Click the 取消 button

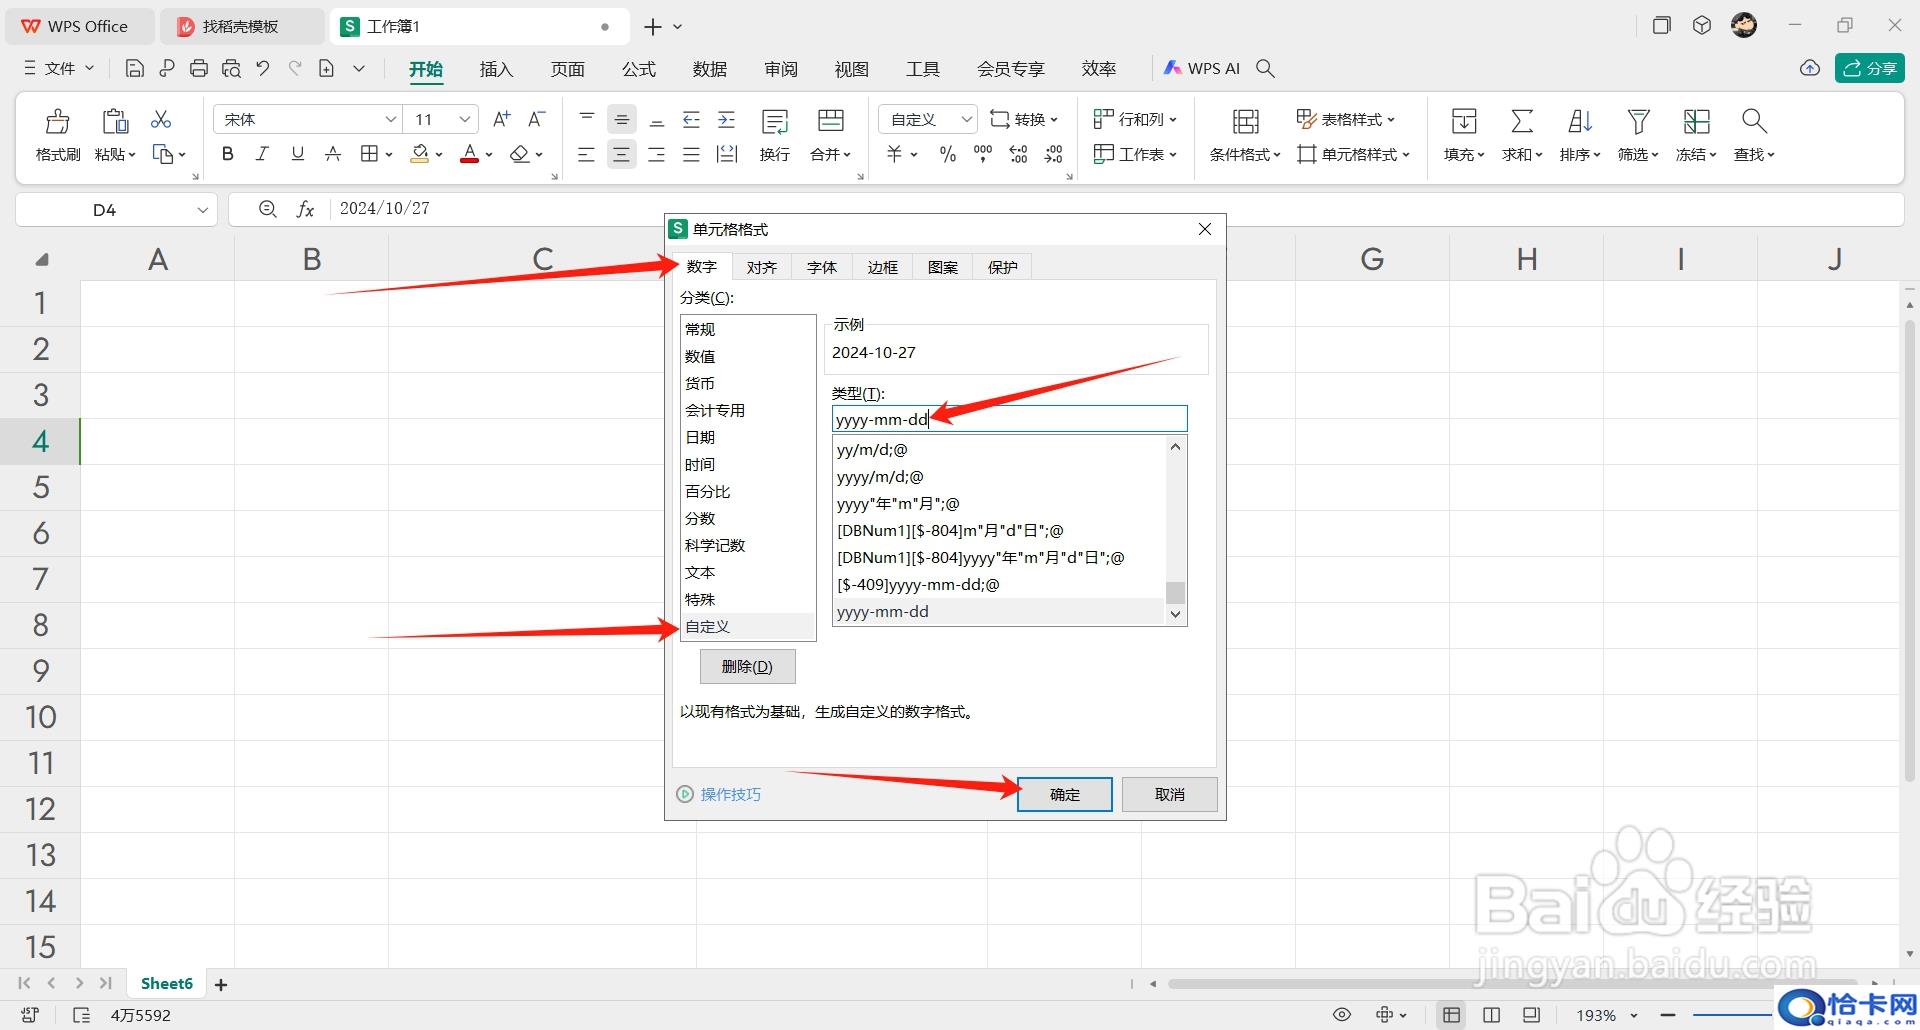point(1169,794)
